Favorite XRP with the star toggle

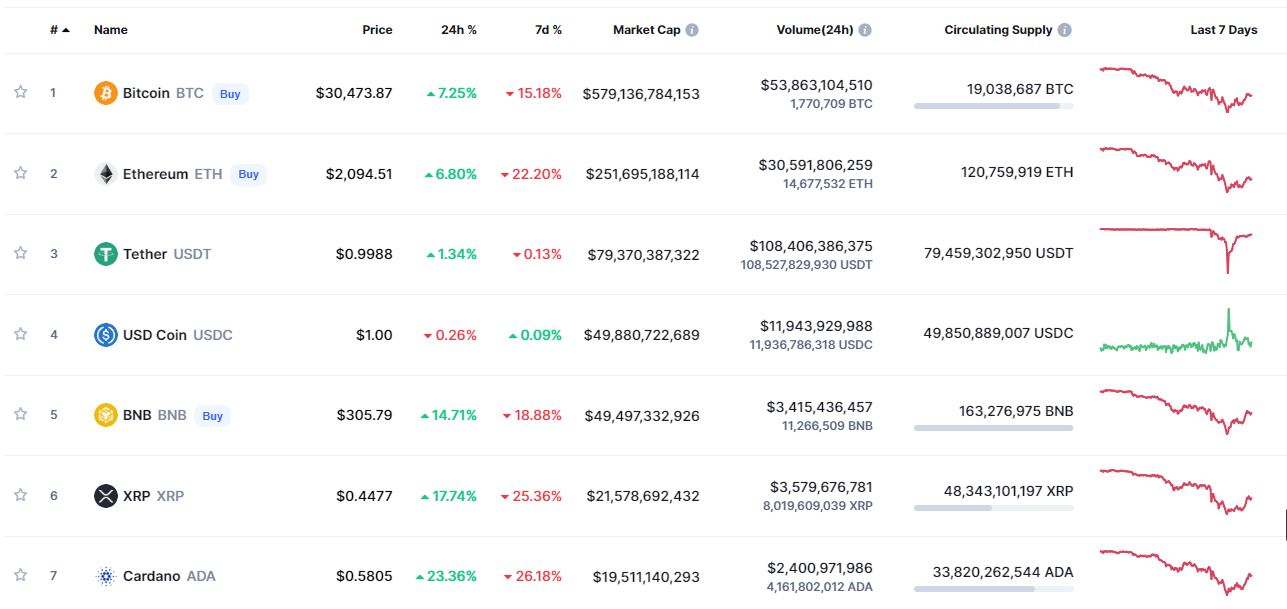coord(20,495)
